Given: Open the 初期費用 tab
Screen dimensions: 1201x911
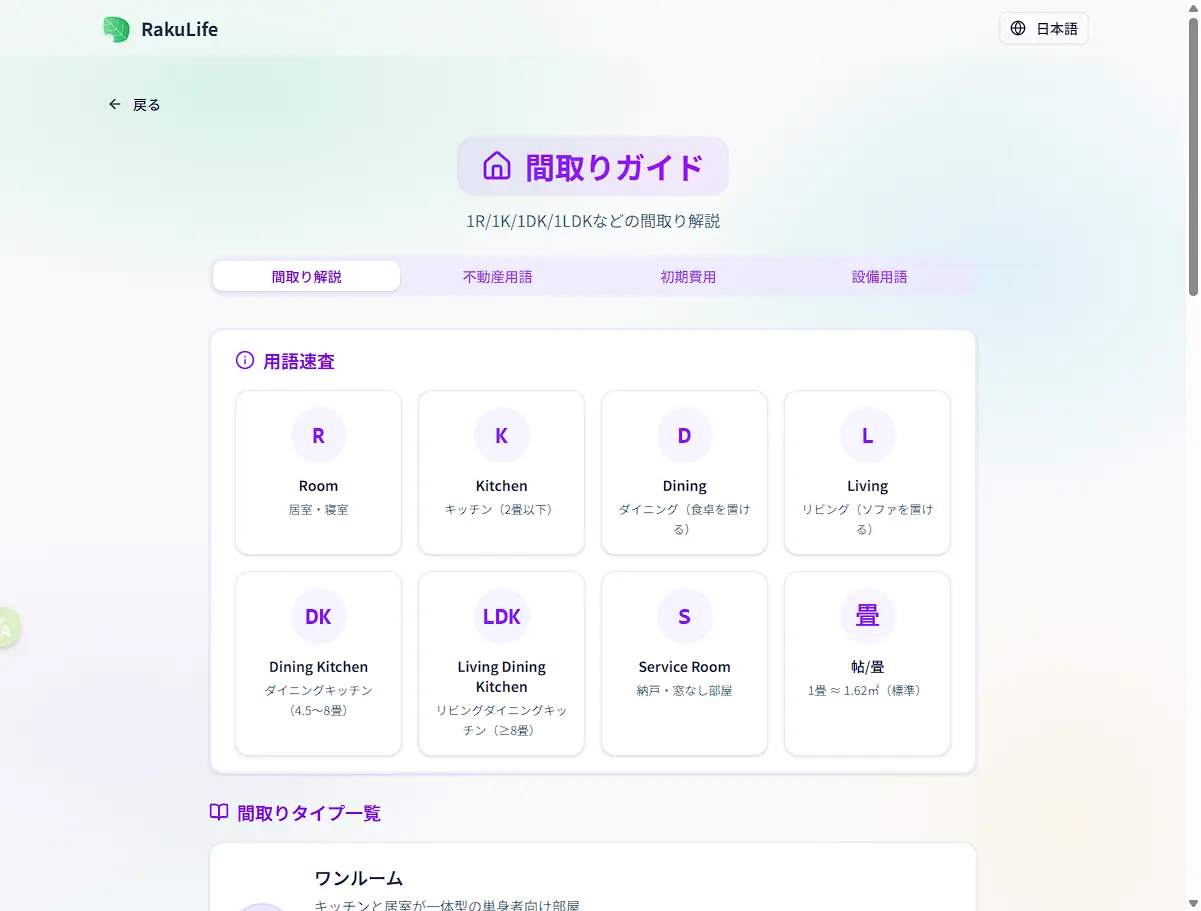Looking at the screenshot, I should coord(688,276).
